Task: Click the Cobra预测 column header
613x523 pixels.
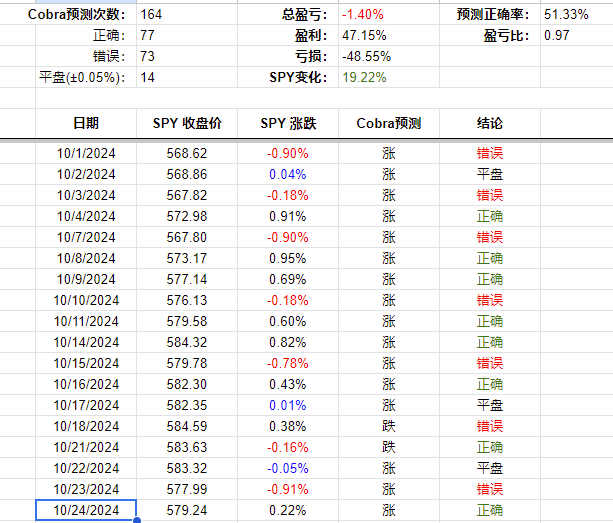Action: click(389, 123)
